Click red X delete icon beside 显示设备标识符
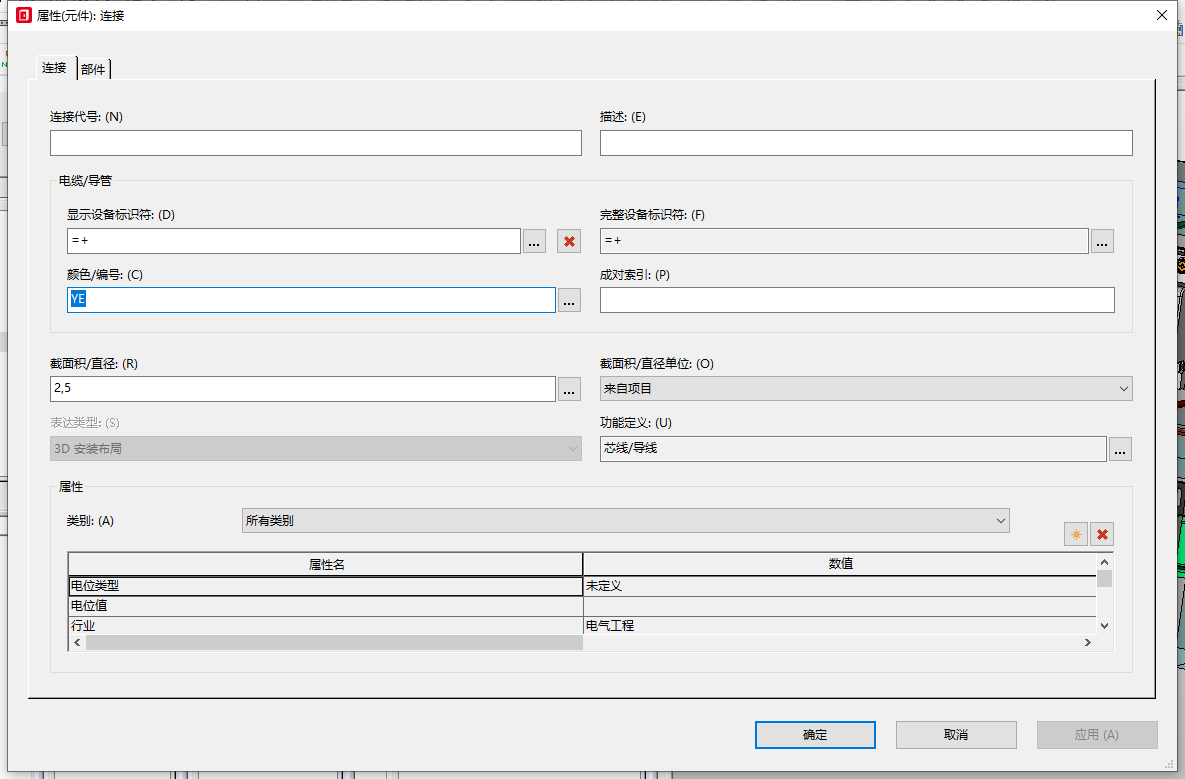Viewport: 1185px width, 779px height. click(x=569, y=241)
